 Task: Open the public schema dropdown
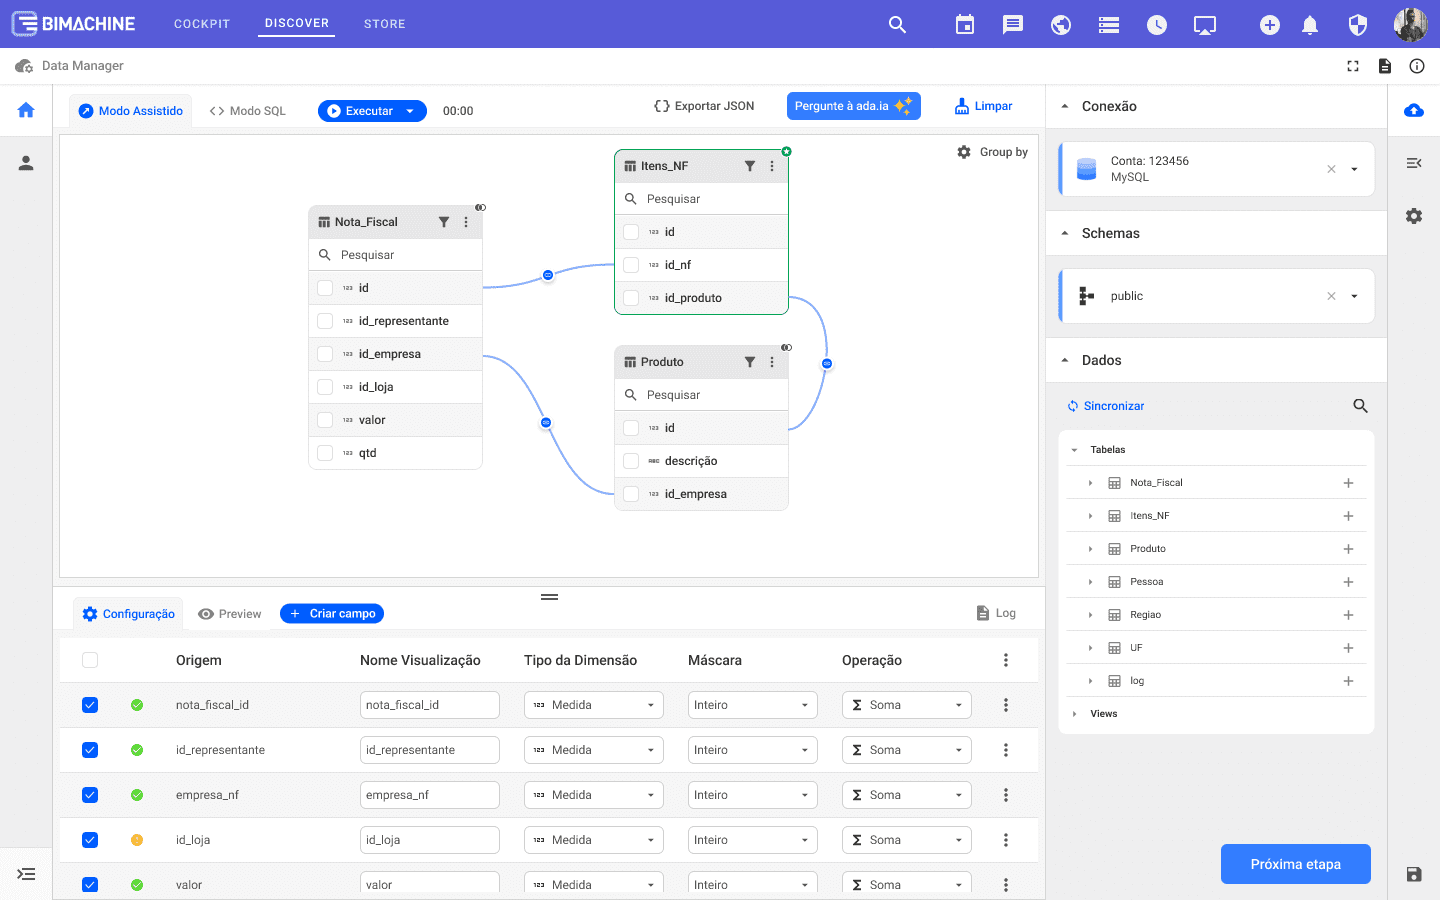(x=1354, y=296)
